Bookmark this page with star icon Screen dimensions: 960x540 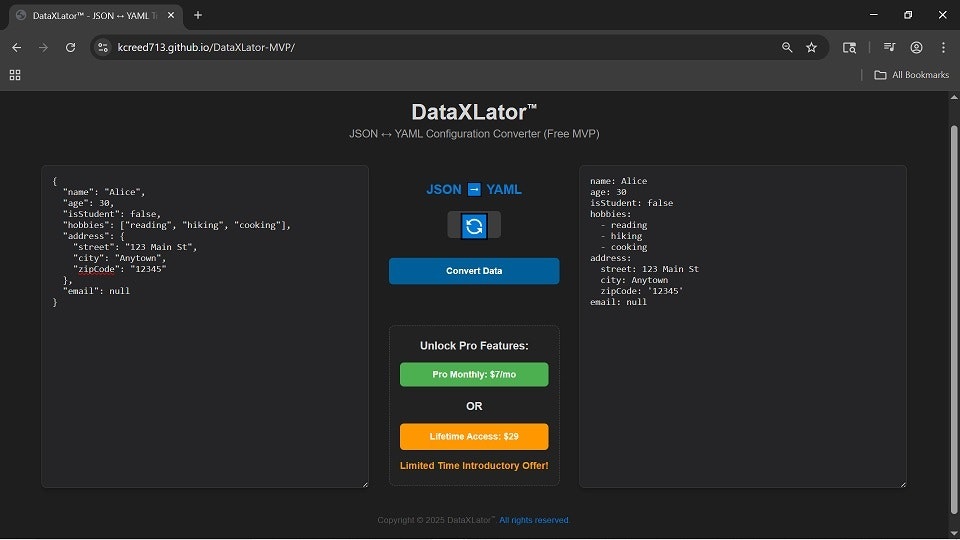811,47
